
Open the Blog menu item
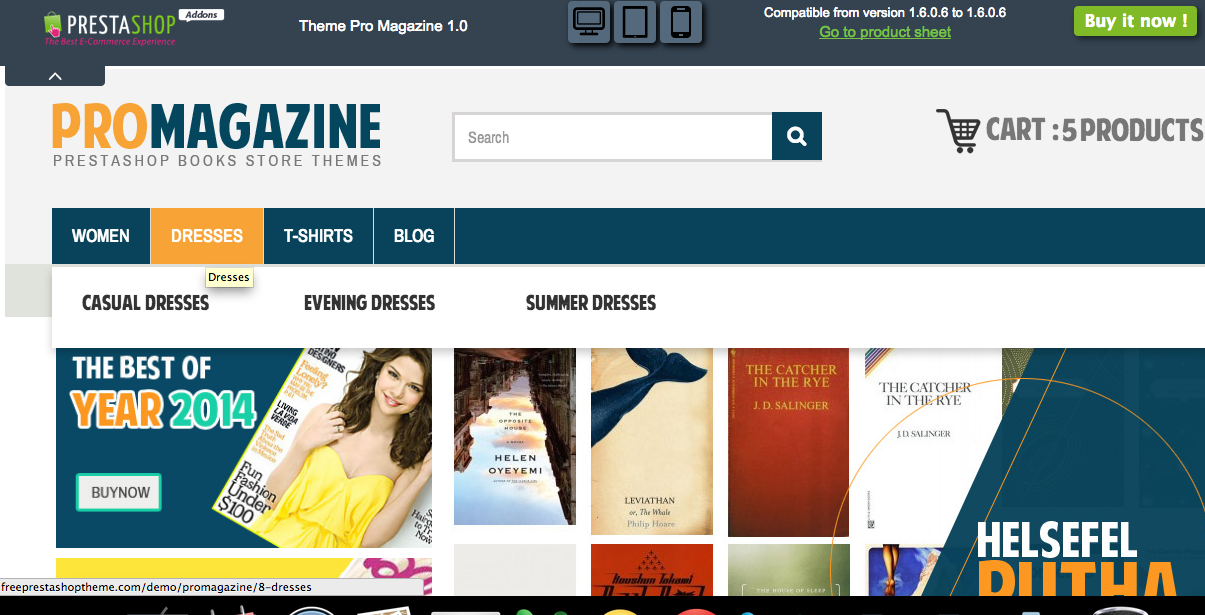[x=414, y=236]
